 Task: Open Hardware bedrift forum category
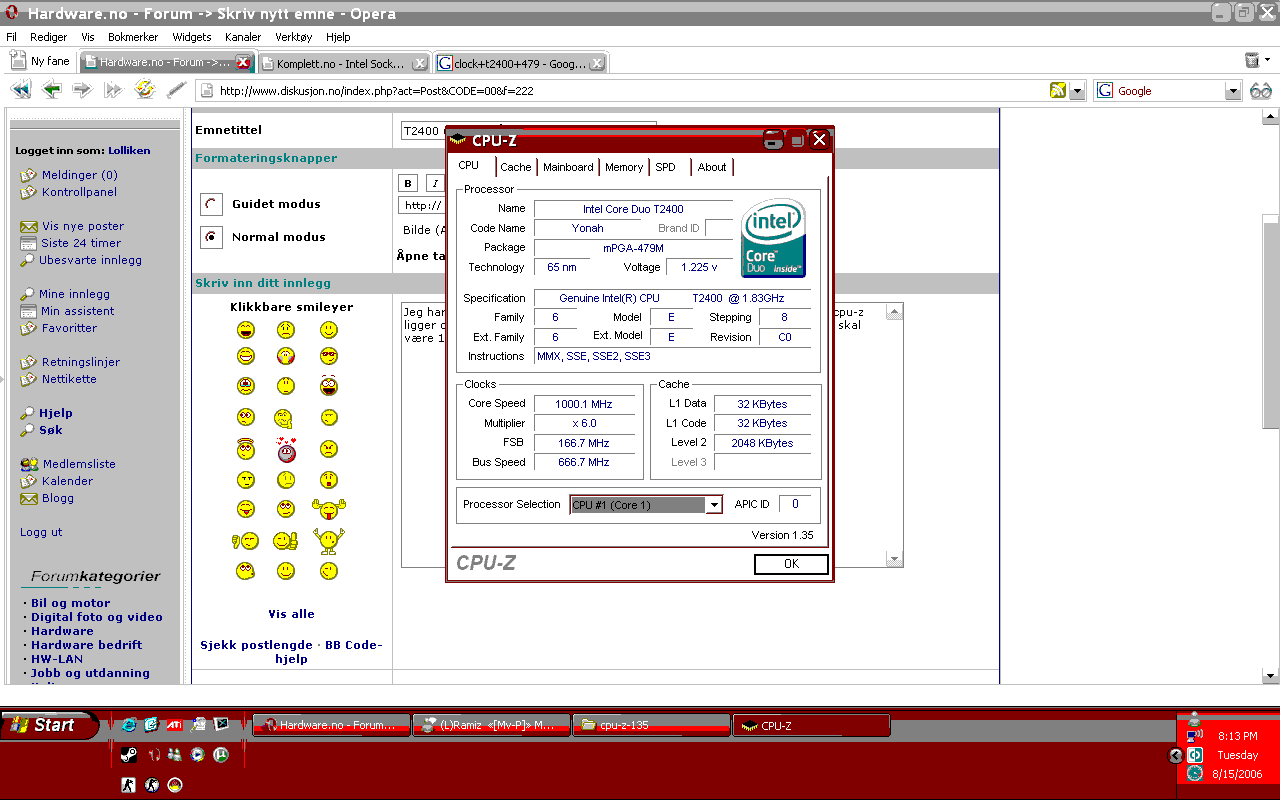coord(87,645)
